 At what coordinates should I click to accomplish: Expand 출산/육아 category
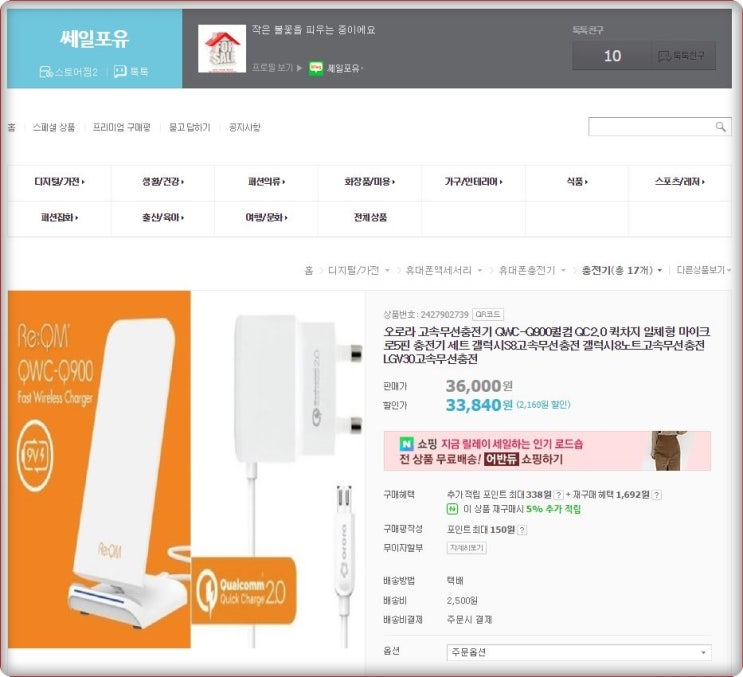tap(163, 217)
